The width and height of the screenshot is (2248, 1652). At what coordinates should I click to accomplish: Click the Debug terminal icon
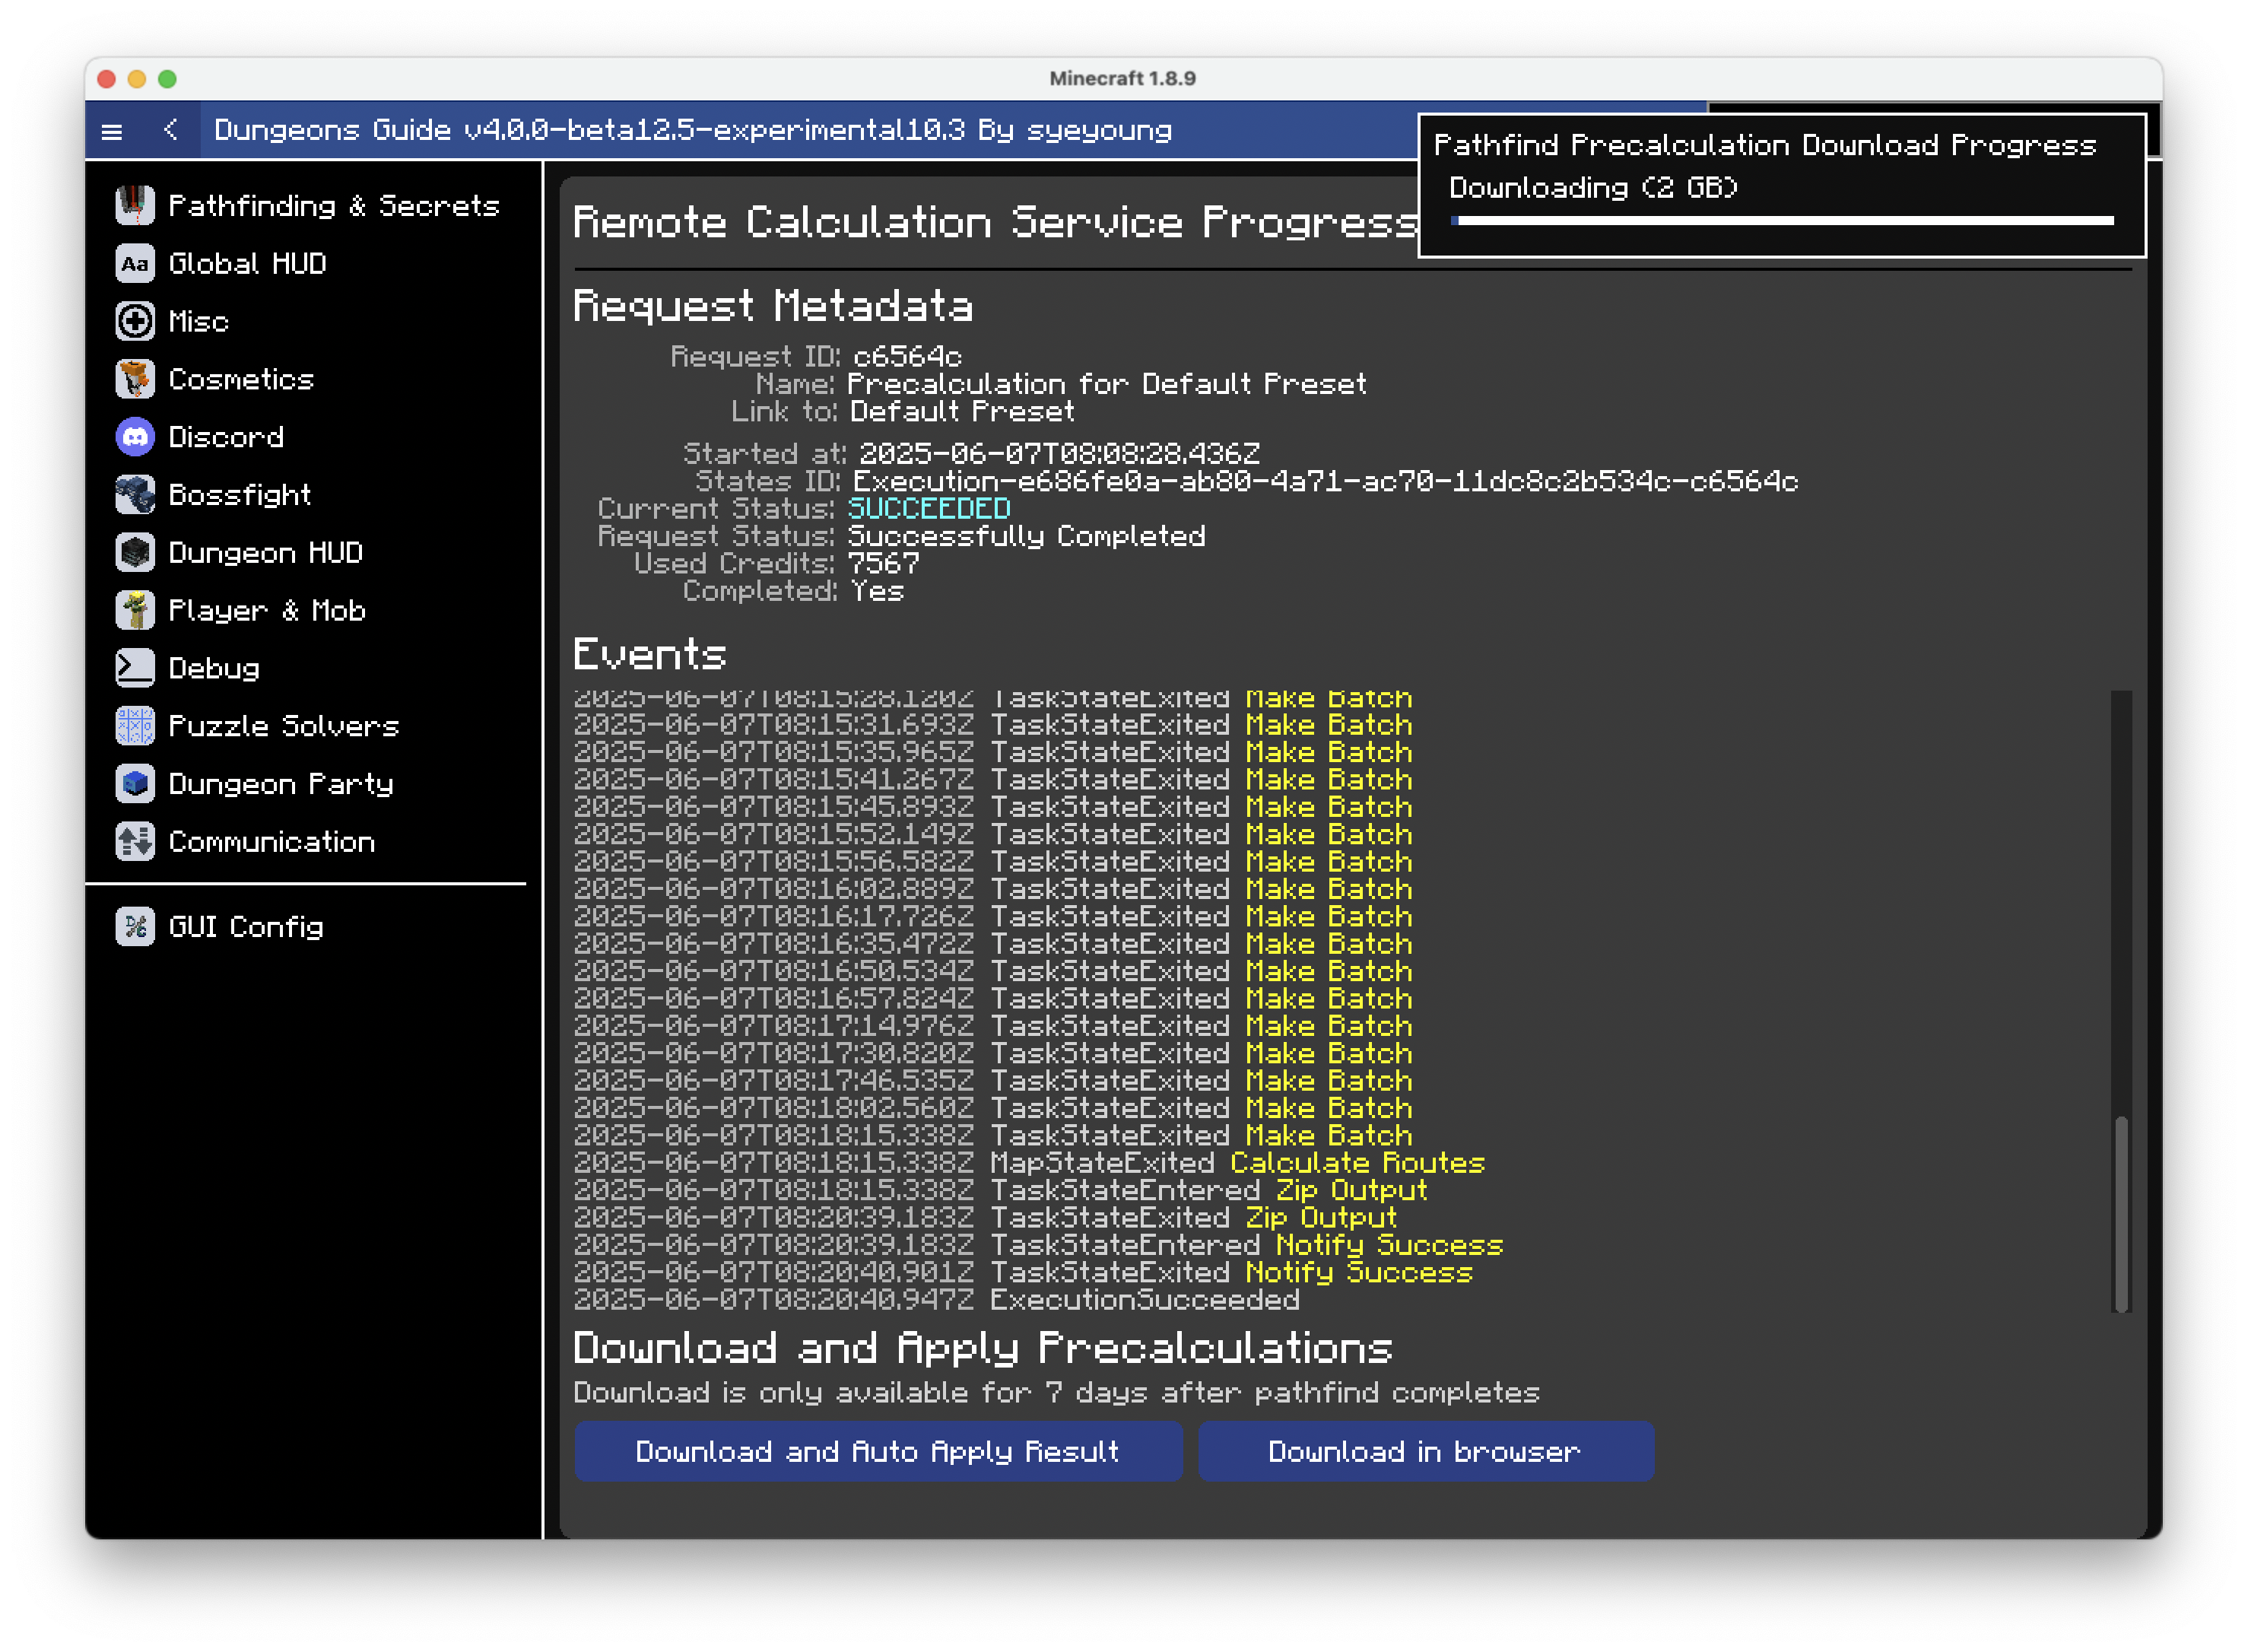pos(135,668)
